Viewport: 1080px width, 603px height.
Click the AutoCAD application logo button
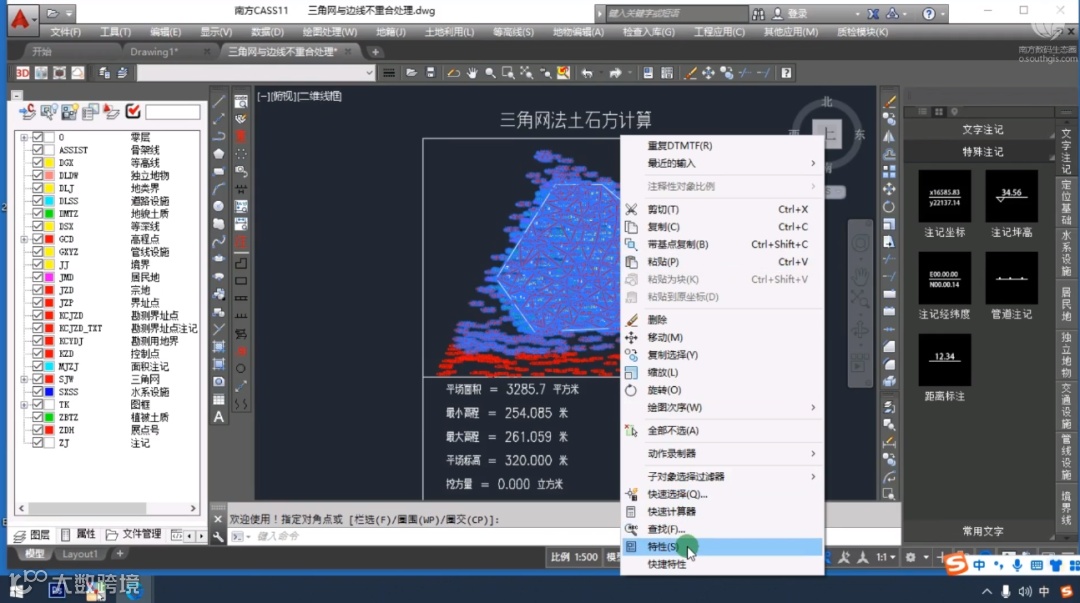(21, 19)
